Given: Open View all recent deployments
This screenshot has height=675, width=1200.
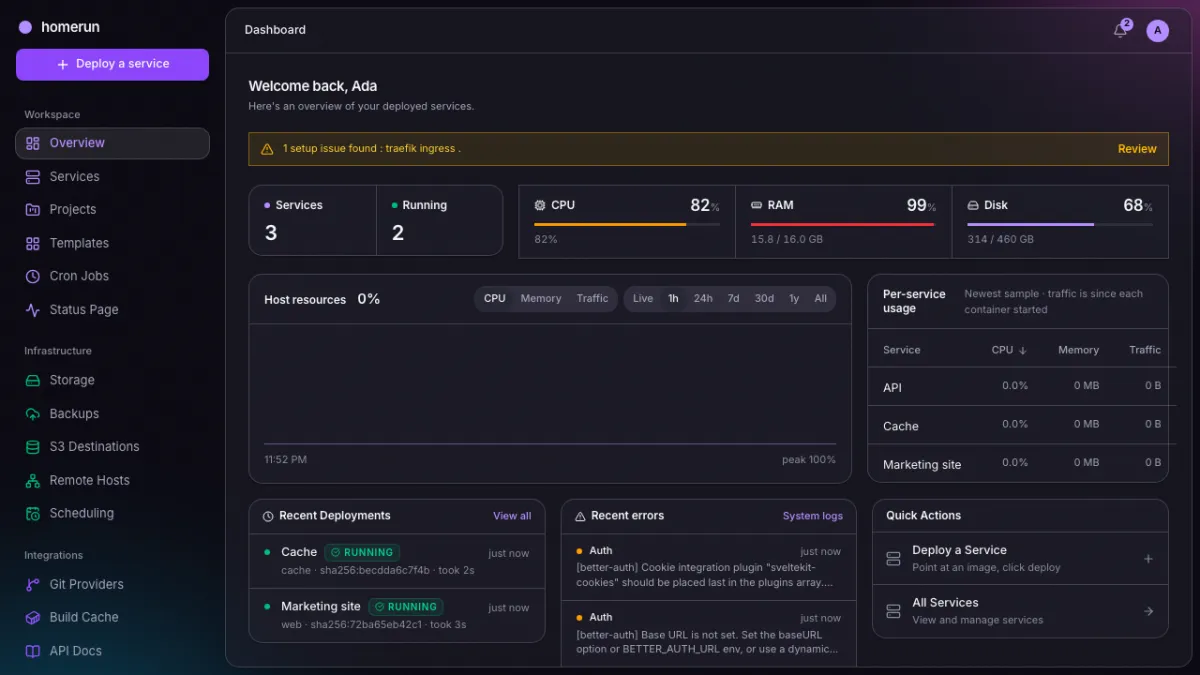Looking at the screenshot, I should 512,516.
